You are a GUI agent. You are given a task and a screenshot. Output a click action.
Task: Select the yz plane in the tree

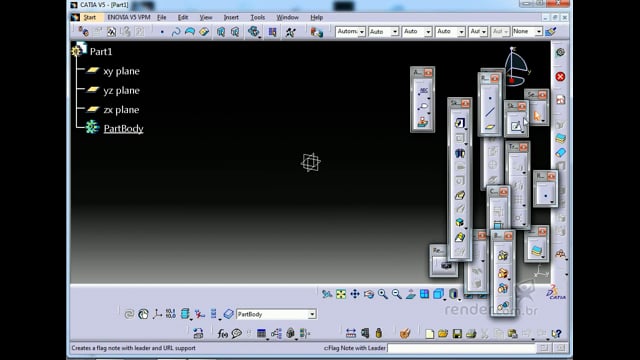point(121,90)
